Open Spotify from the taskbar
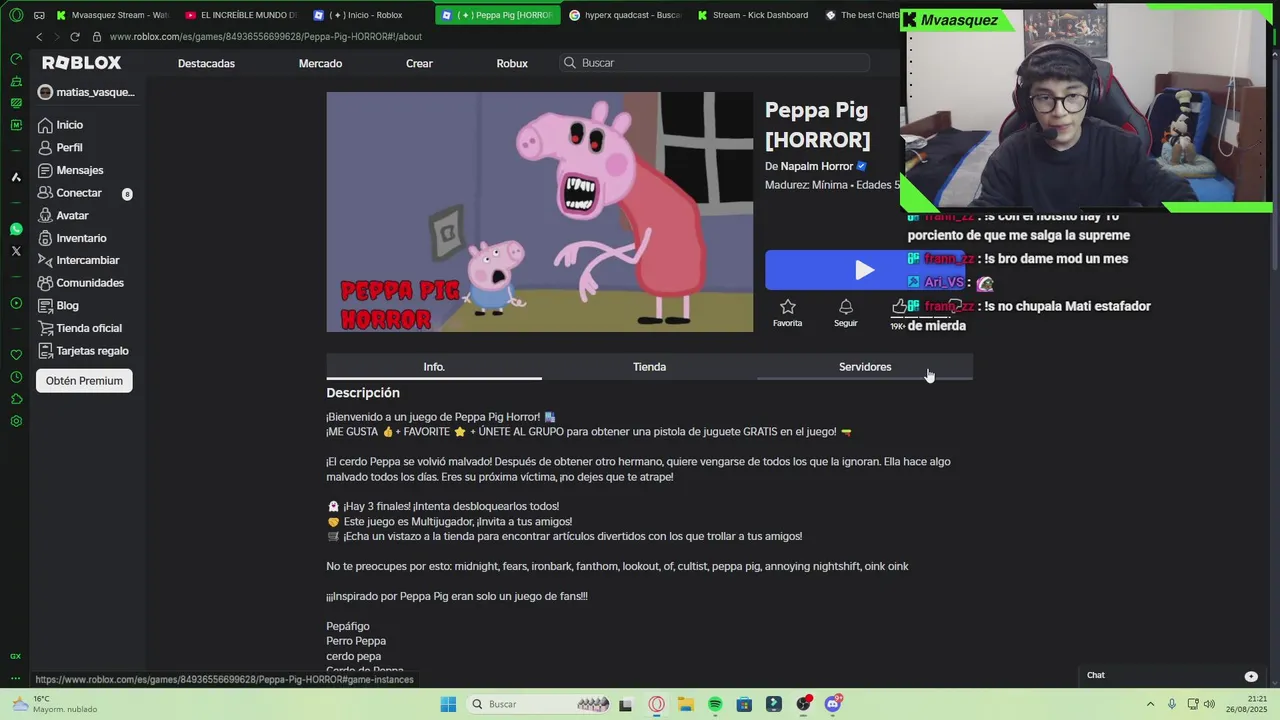1280x720 pixels. click(715, 704)
